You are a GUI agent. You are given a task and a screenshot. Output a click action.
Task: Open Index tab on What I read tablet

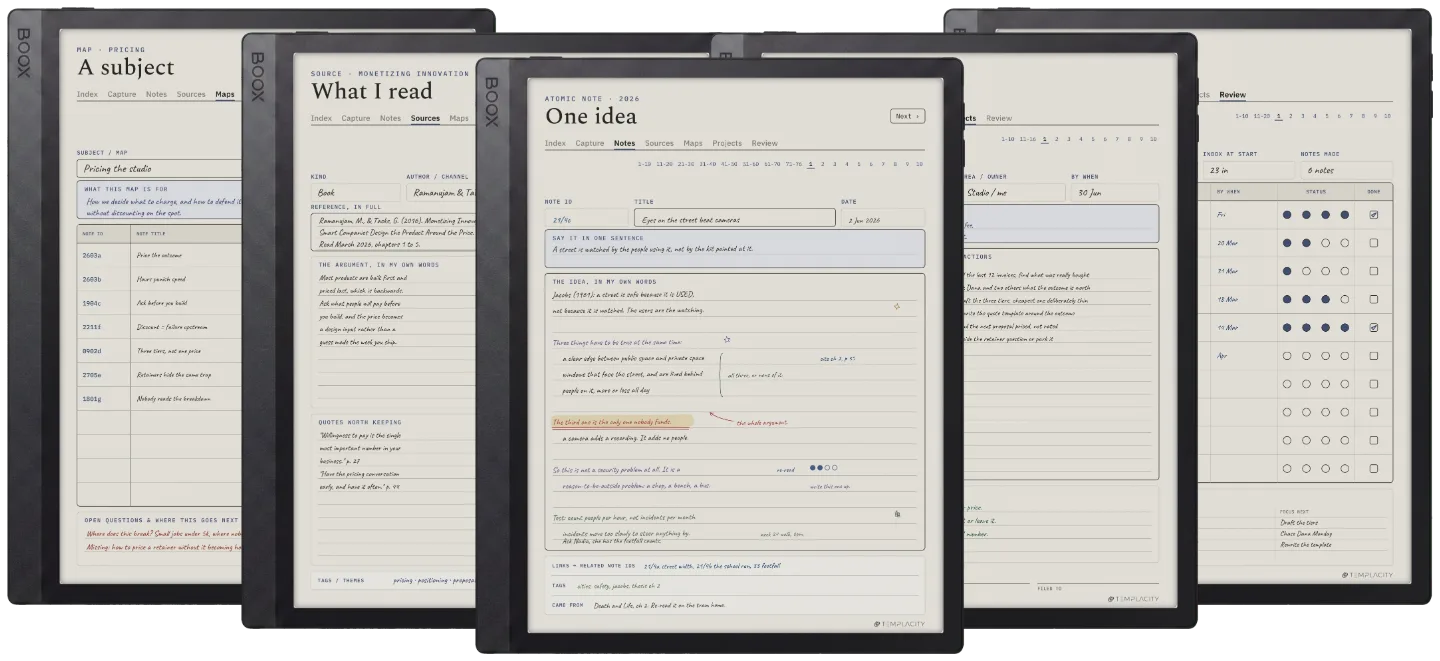321,118
